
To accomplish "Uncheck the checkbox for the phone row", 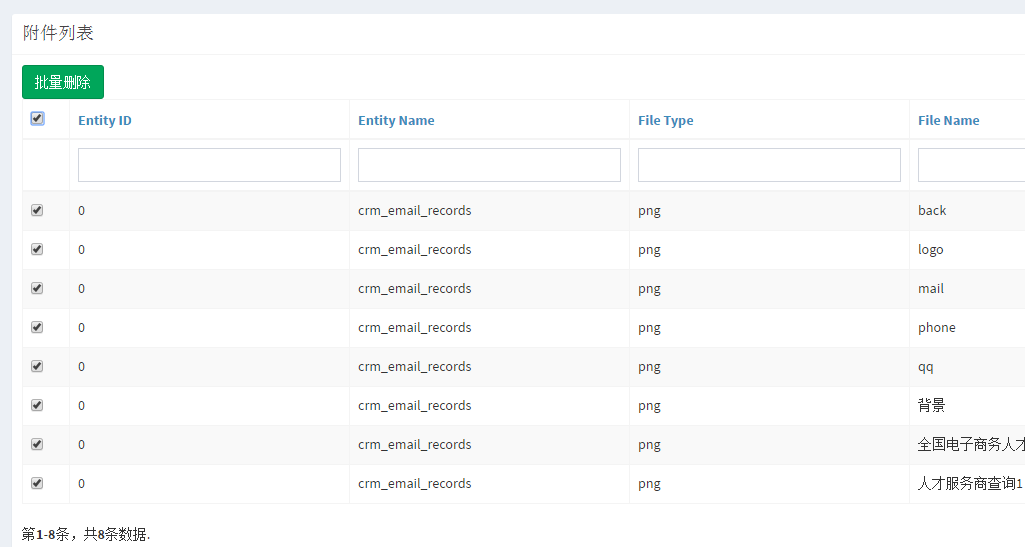I will click(x=37, y=328).
